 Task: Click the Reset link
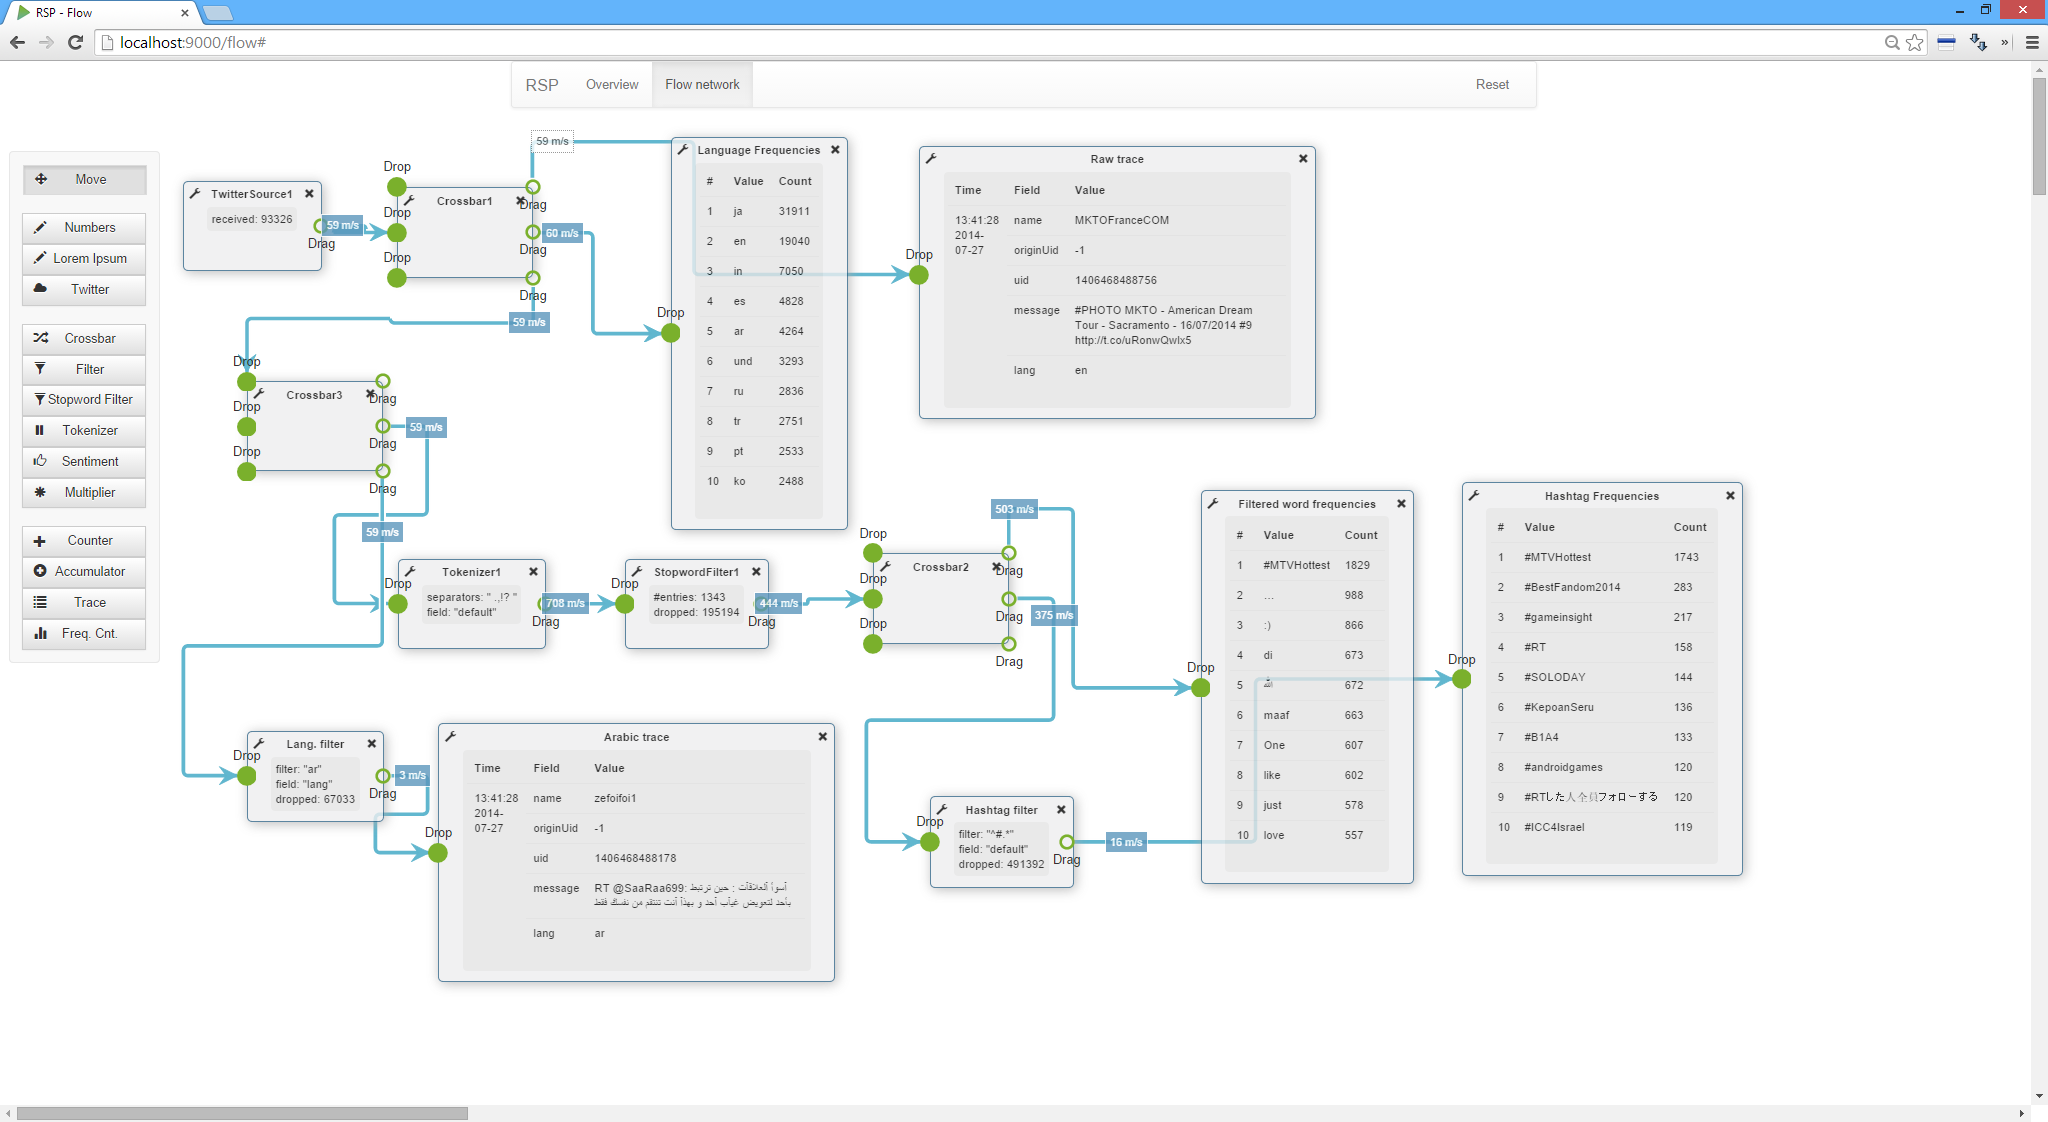1492,85
